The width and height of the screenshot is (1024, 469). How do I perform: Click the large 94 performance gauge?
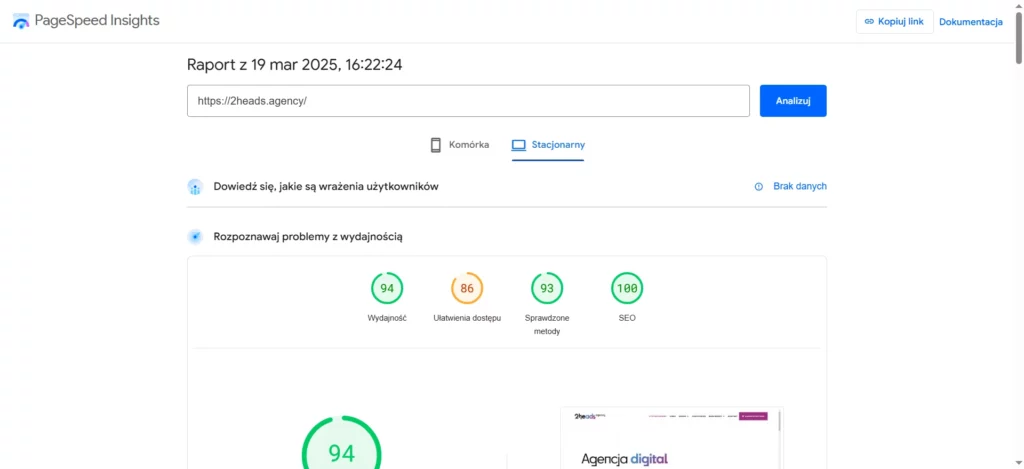click(x=342, y=444)
